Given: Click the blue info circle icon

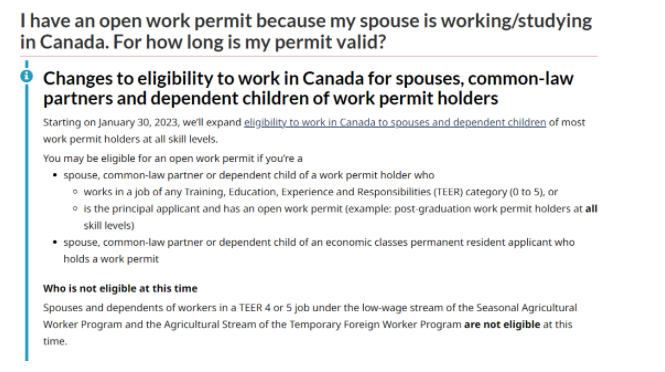Looking at the screenshot, I should coord(26,76).
